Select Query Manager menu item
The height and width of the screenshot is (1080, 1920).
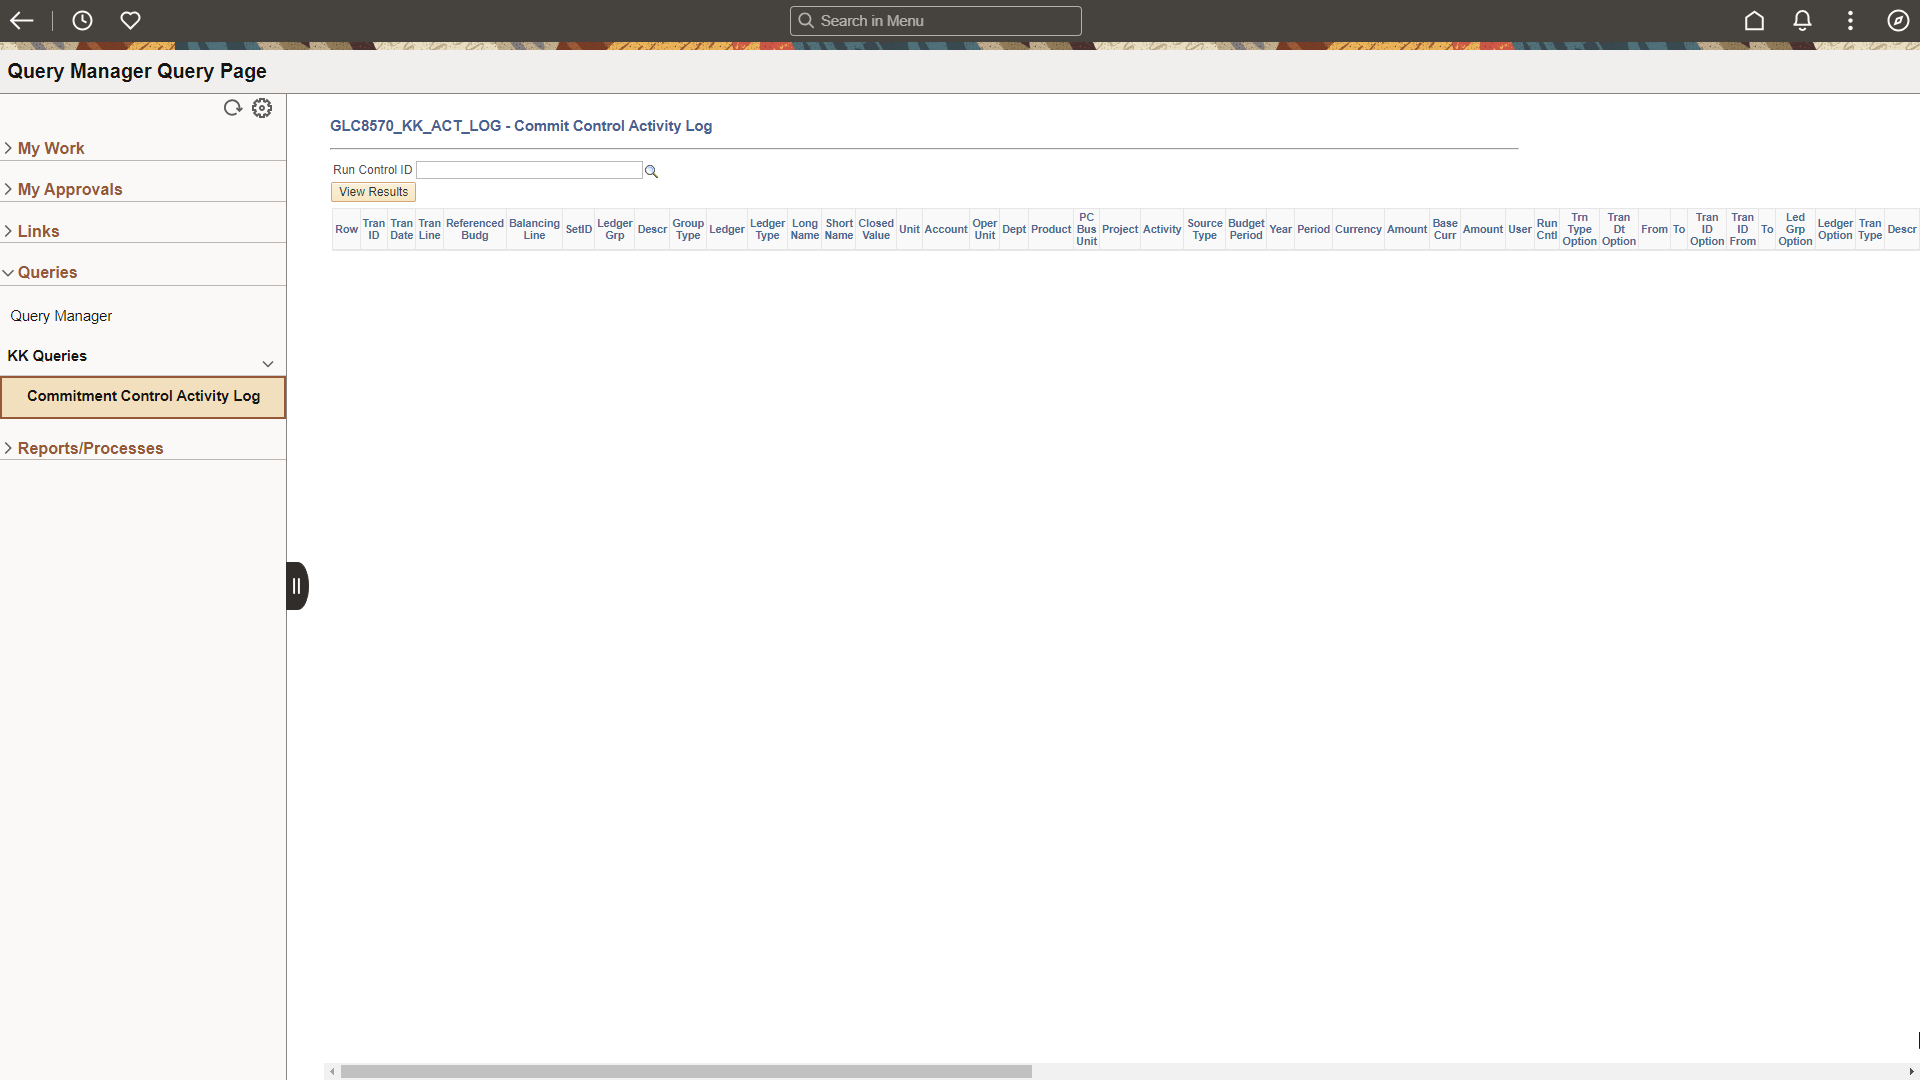coord(59,315)
